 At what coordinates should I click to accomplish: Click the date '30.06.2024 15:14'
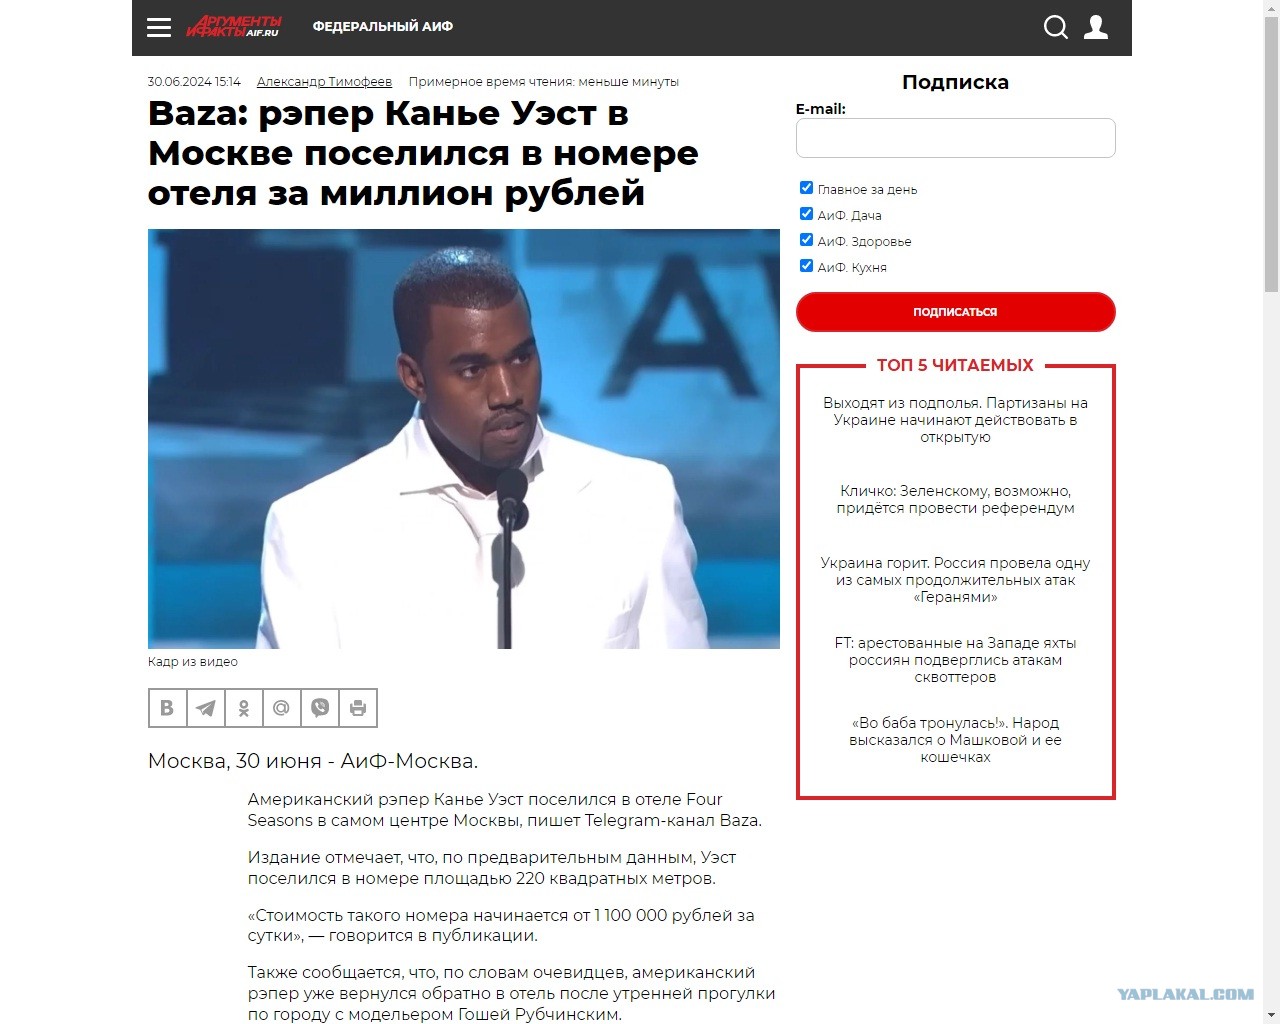(x=194, y=82)
